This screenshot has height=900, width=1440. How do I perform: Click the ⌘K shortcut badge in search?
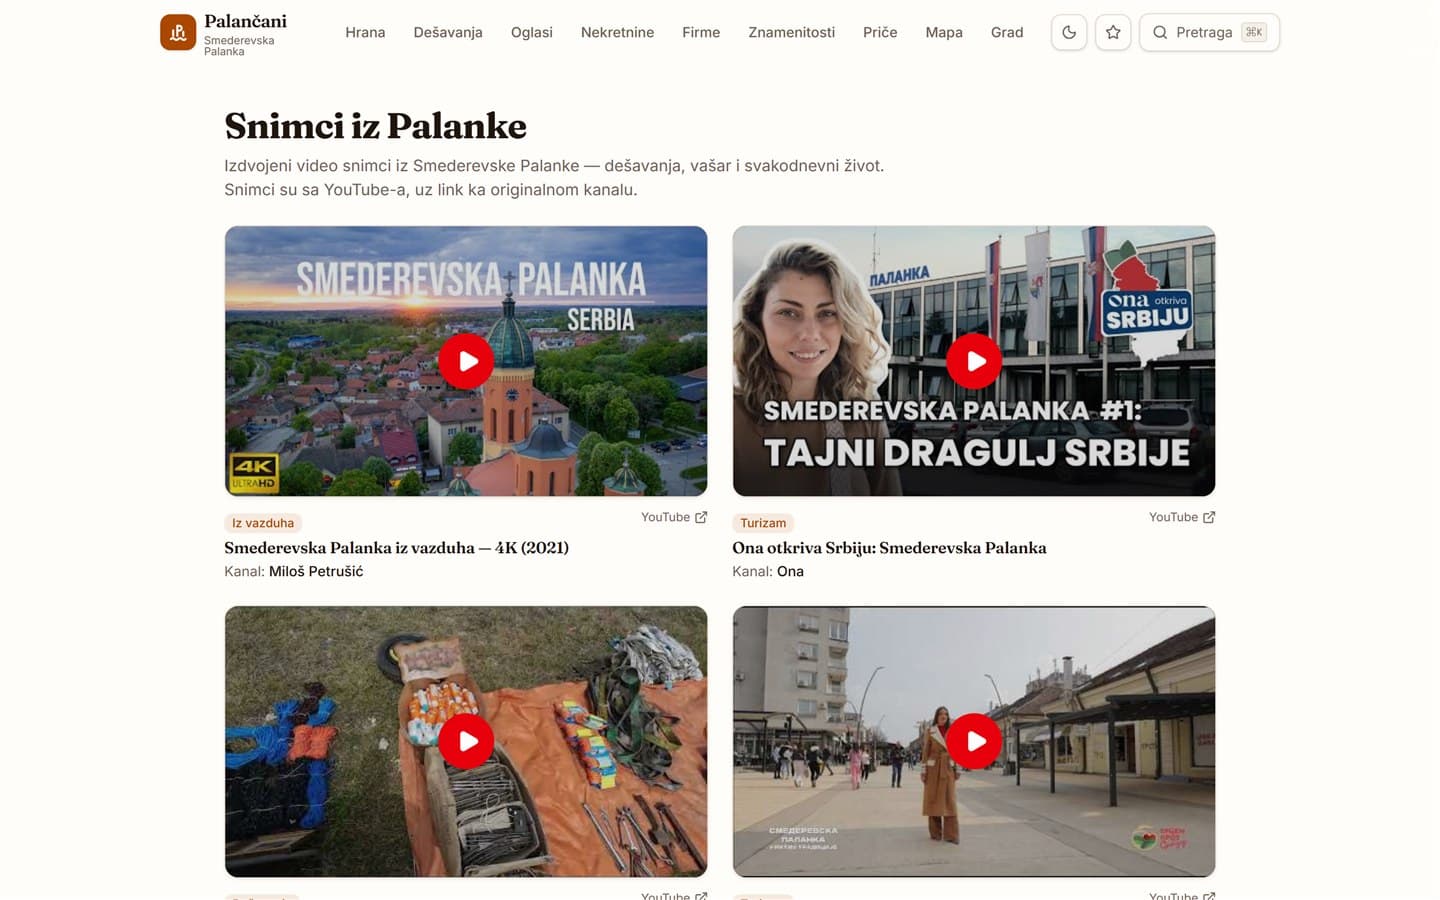pos(1253,32)
